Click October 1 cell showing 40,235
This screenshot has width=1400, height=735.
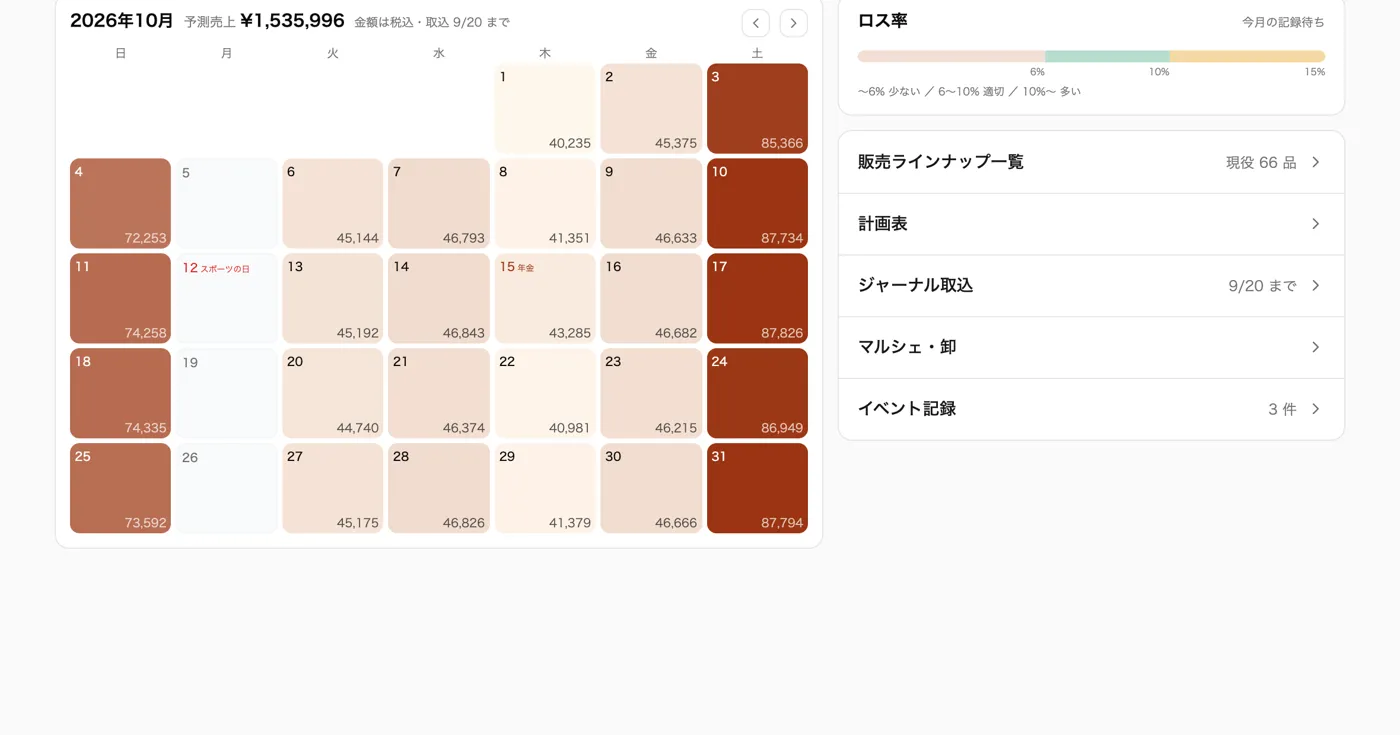click(545, 109)
